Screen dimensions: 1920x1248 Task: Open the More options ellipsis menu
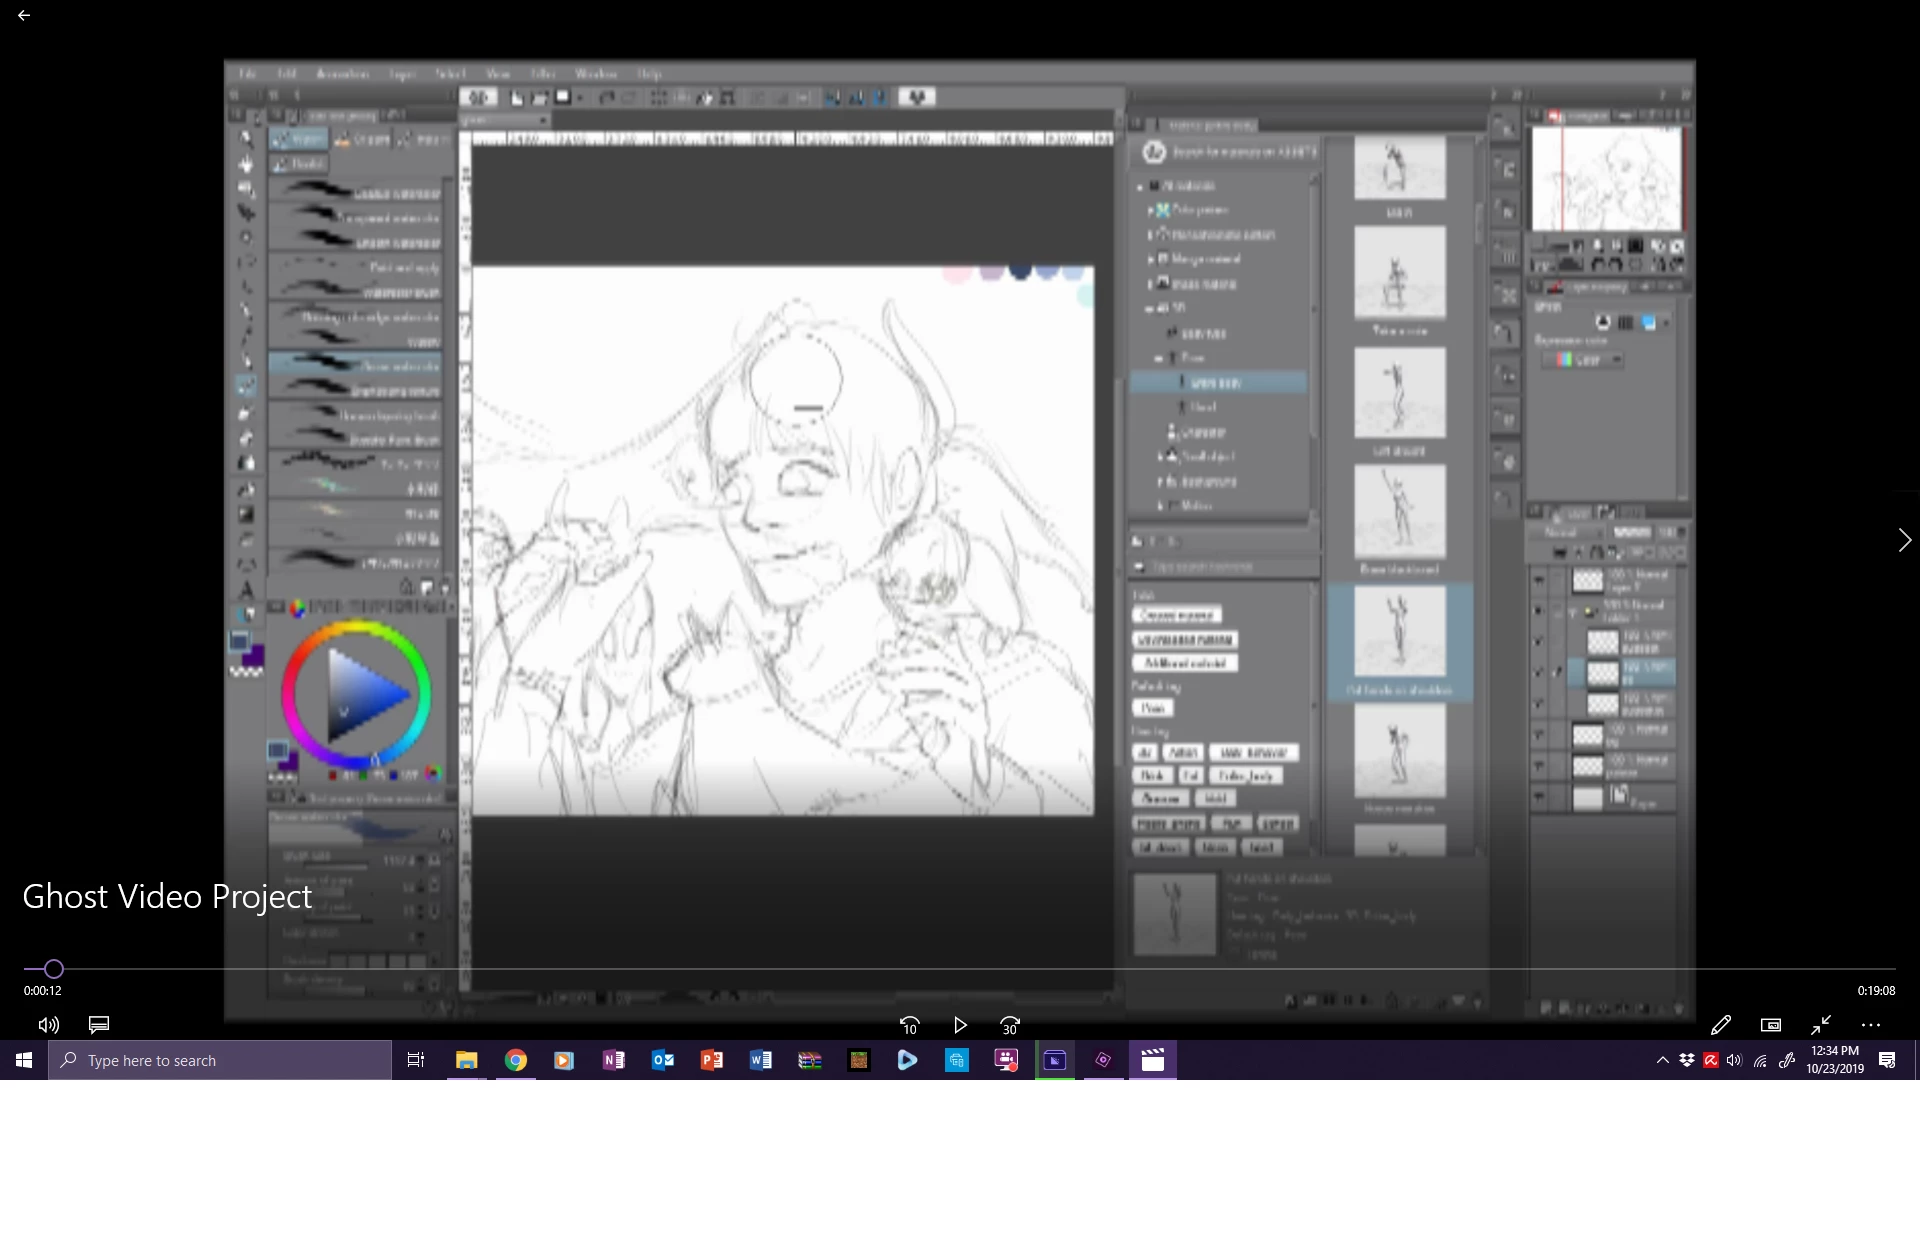click(x=1871, y=1025)
